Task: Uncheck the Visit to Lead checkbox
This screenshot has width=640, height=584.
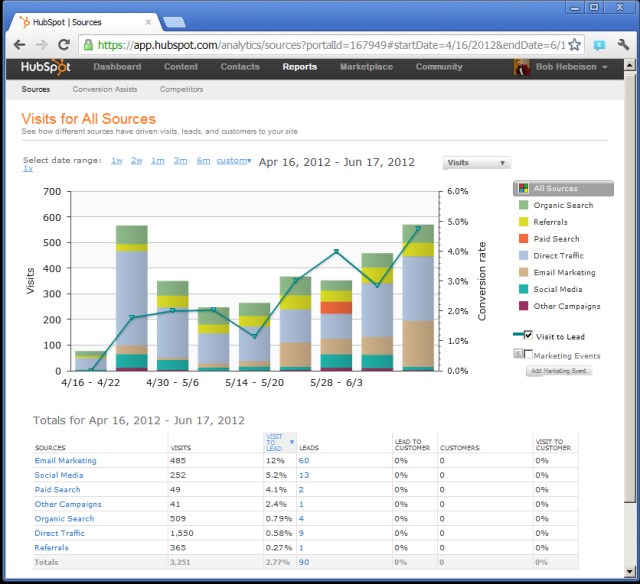Action: pos(528,336)
